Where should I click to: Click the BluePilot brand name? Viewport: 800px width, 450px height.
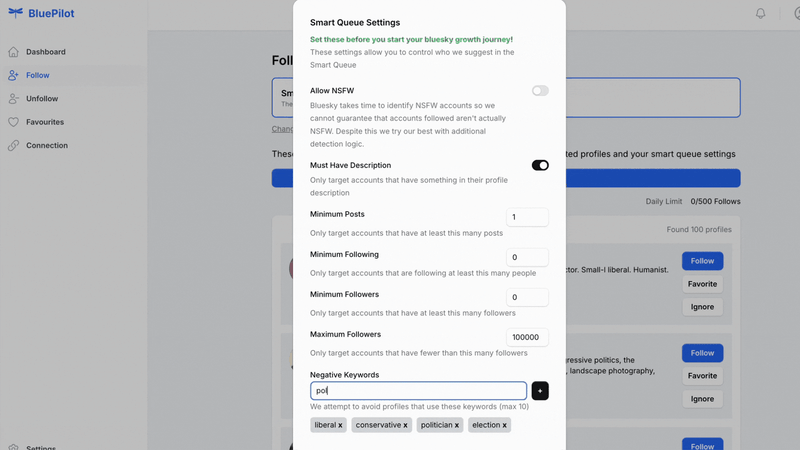[x=51, y=13]
